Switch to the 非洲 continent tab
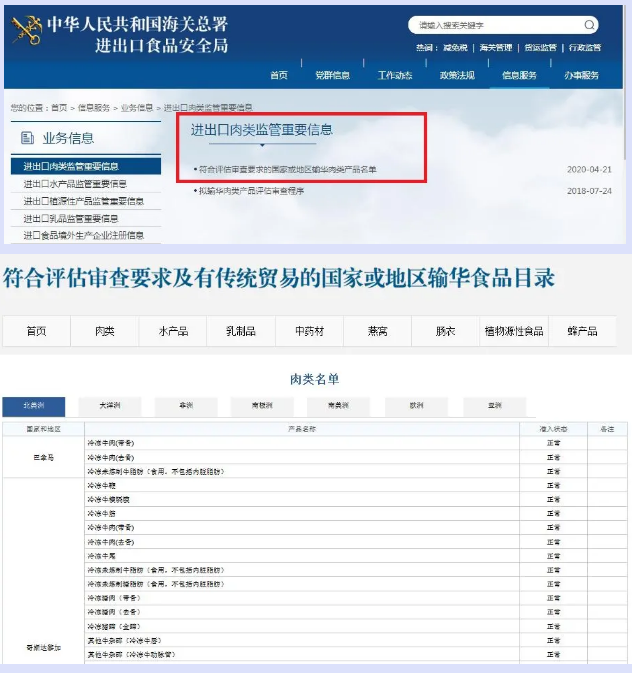Screen dimensions: 632x673 (186, 406)
